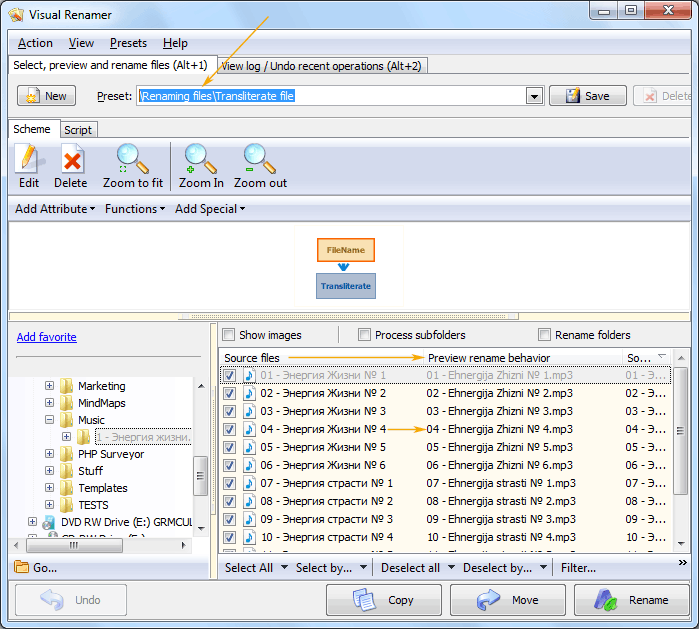Click the DVD RW Drive icon
This screenshot has height=629, width=699.
tap(49, 522)
